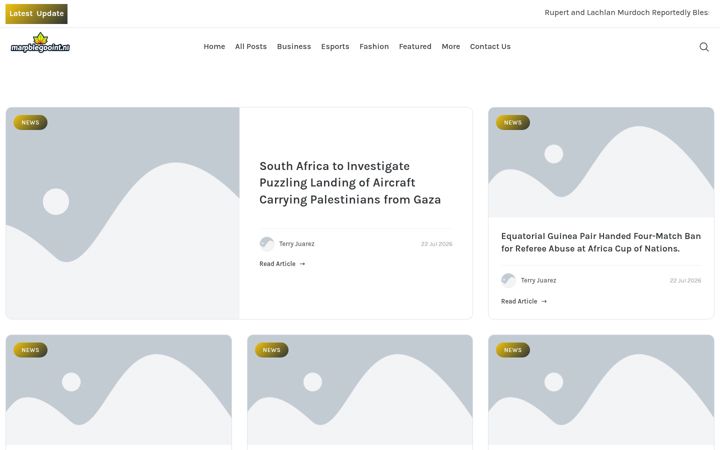The image size is (720, 450).
Task: Click the Latest Update button
Action: (36, 14)
